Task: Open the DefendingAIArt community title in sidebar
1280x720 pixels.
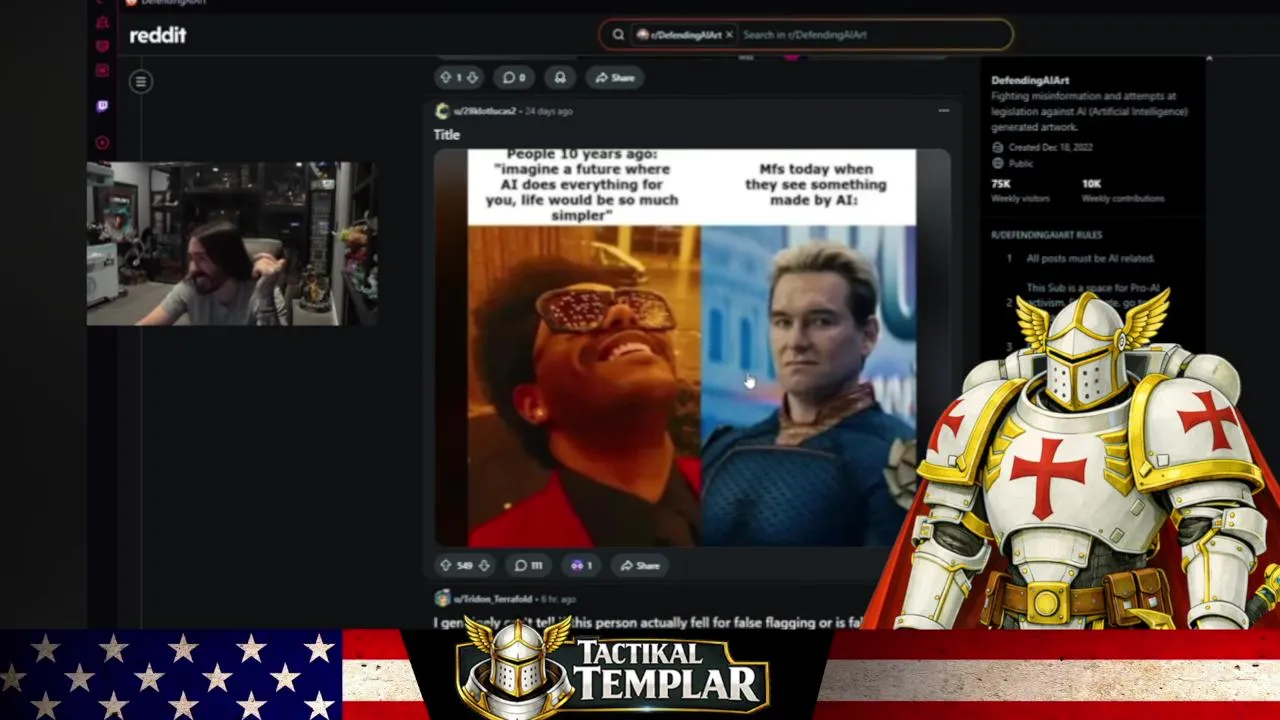Action: coord(1031,80)
